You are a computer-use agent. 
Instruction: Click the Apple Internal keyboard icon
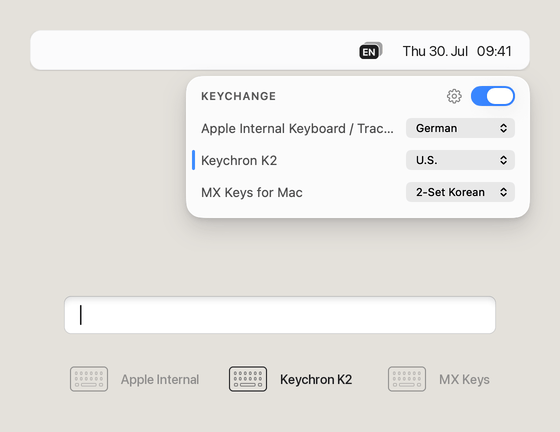click(89, 379)
